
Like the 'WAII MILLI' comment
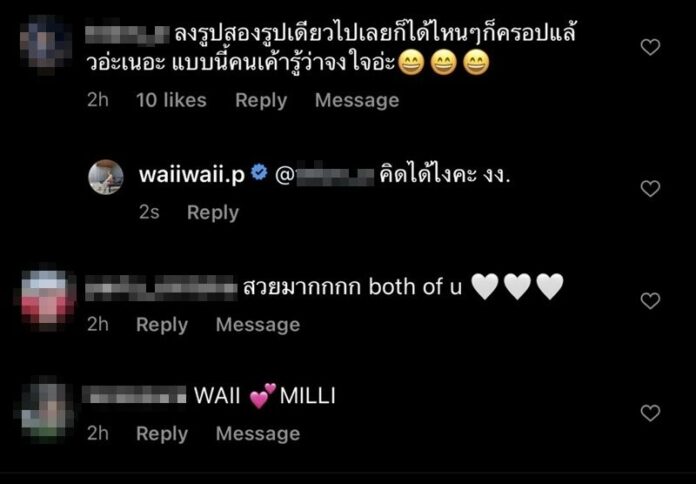pos(650,413)
